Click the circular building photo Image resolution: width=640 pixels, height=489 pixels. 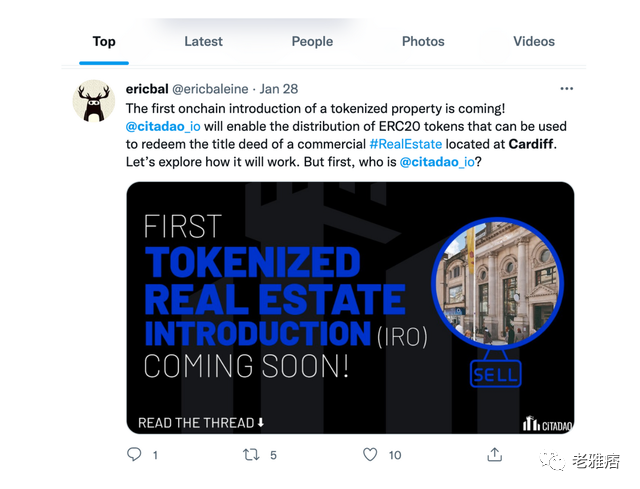click(498, 283)
